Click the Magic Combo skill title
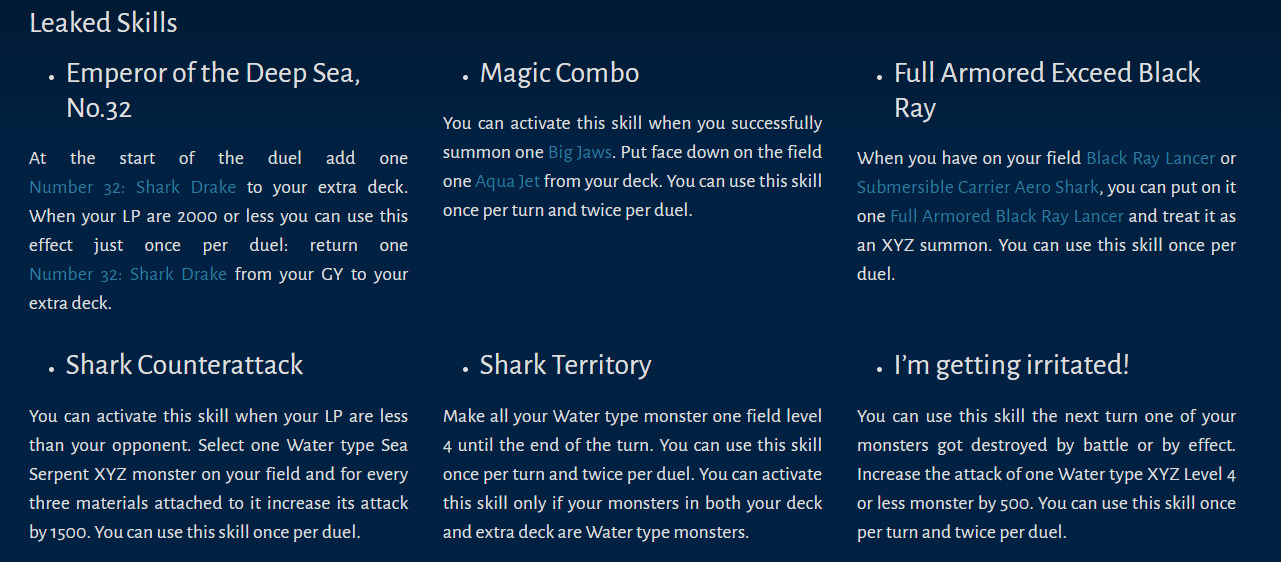1281x562 pixels. tap(559, 73)
